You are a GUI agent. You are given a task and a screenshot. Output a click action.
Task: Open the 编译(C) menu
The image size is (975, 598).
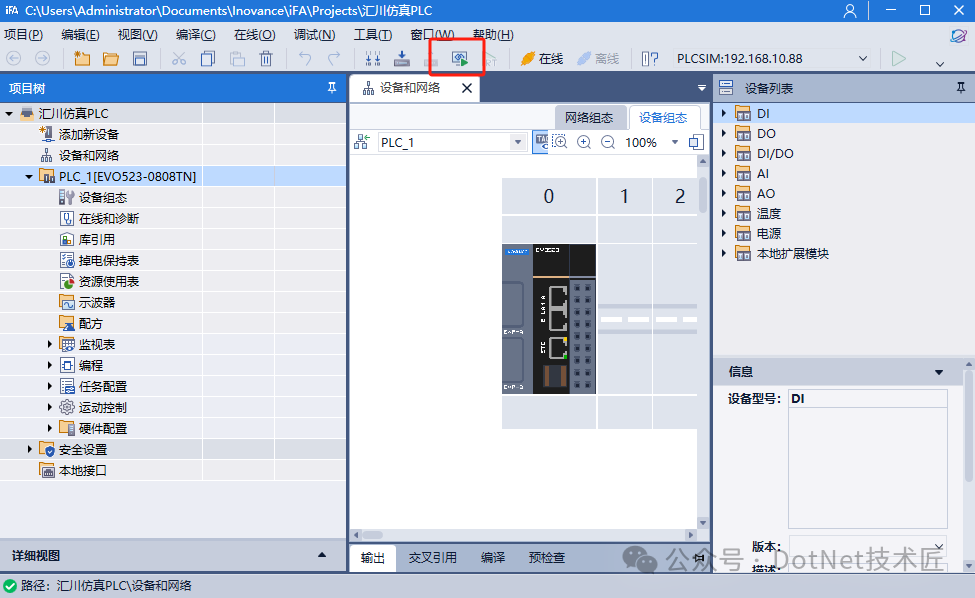pyautogui.click(x=195, y=35)
